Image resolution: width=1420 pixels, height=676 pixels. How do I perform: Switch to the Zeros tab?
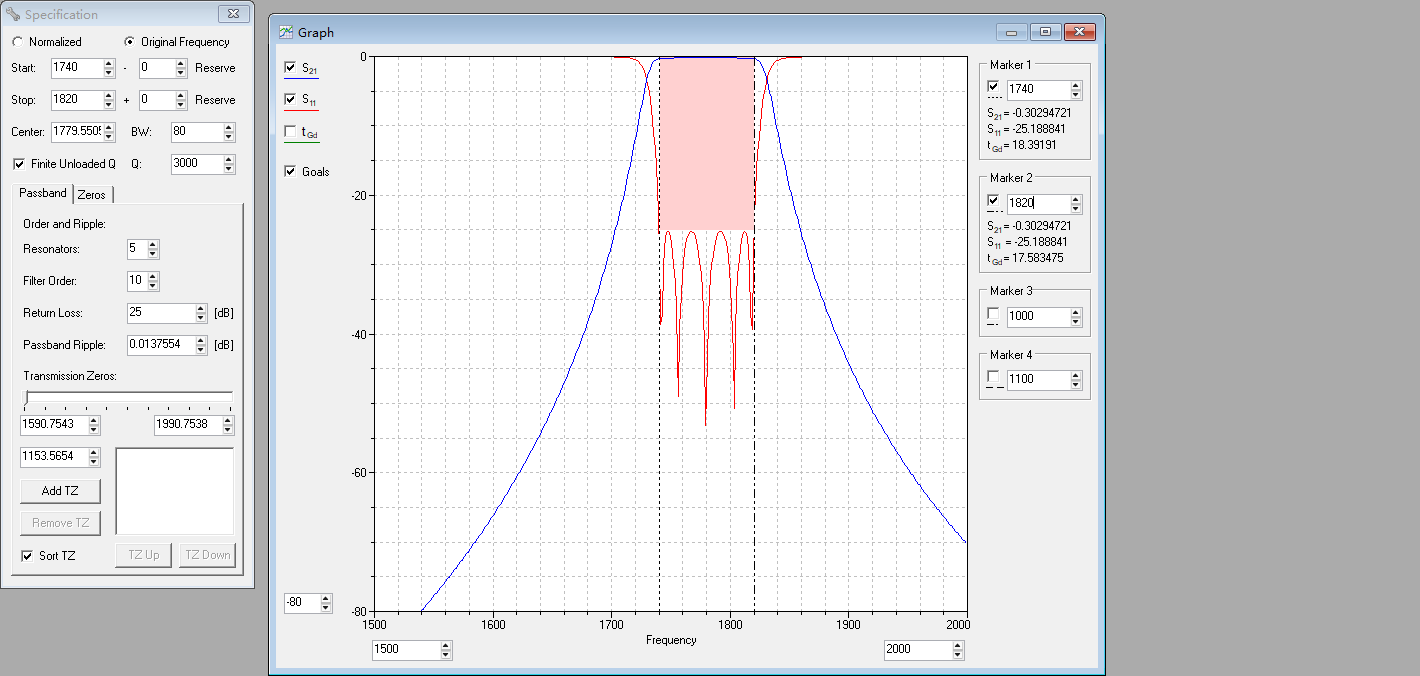coord(92,195)
